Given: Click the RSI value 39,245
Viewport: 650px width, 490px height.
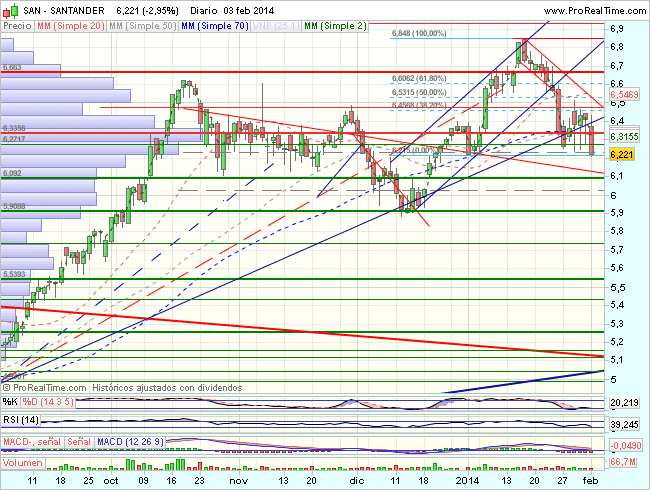Looking at the screenshot, I should (624, 425).
